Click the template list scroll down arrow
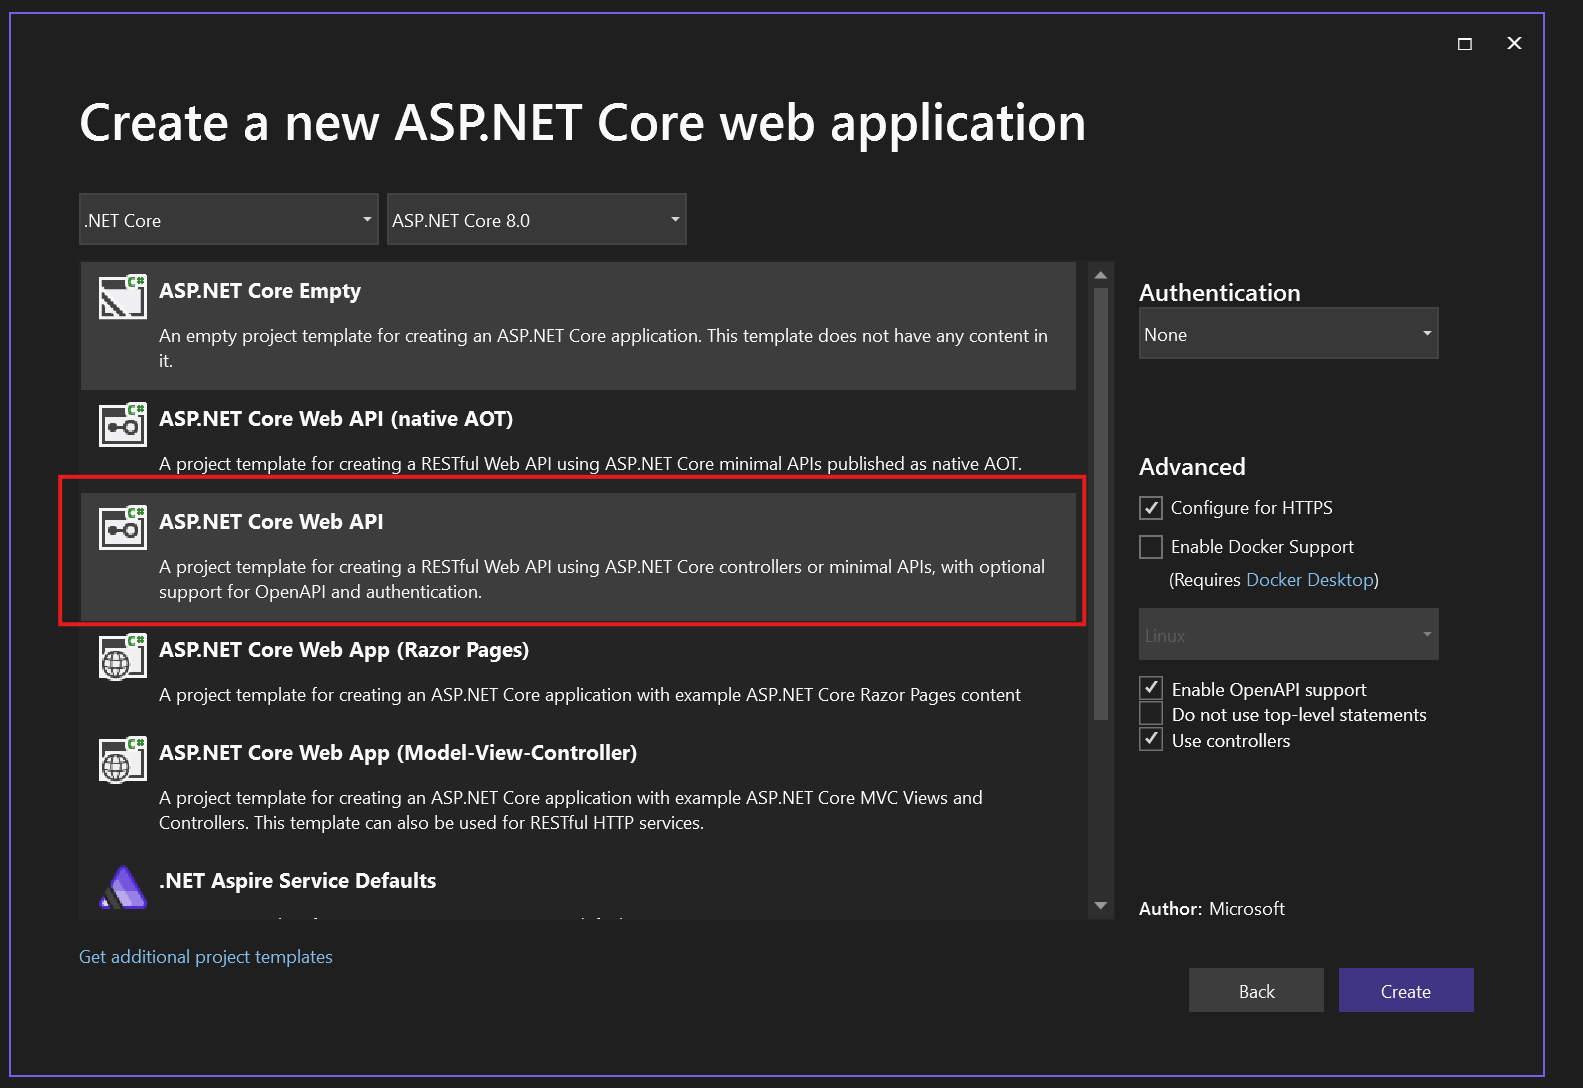 click(1100, 906)
